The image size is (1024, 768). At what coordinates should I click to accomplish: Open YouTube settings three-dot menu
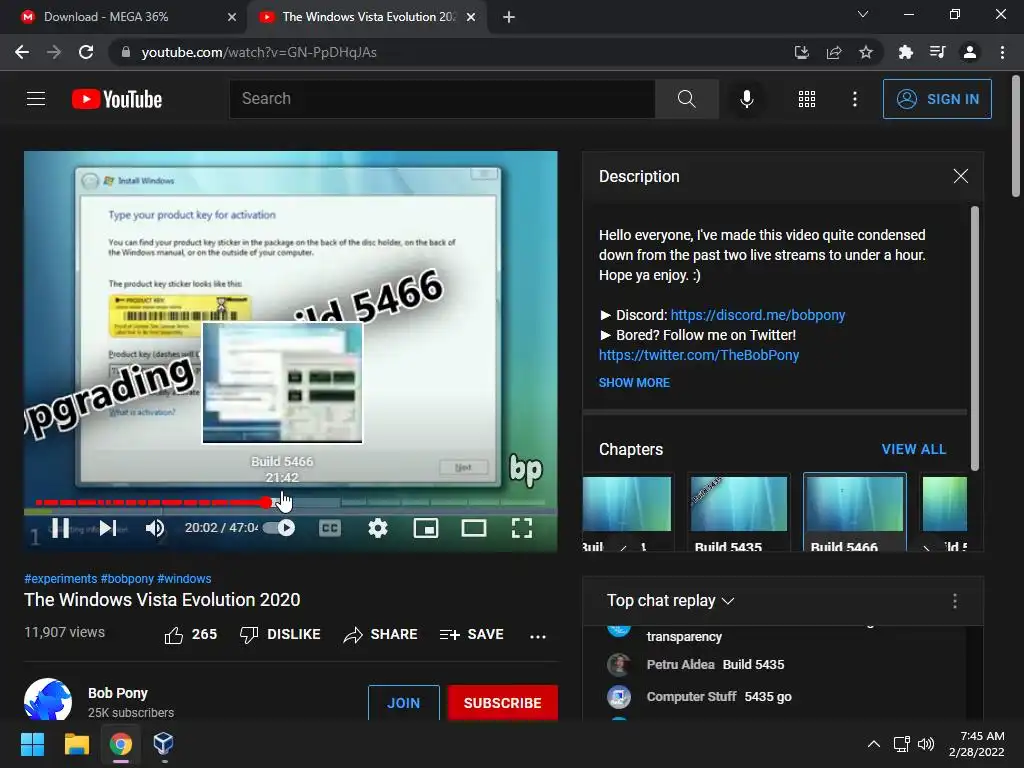[x=854, y=99]
